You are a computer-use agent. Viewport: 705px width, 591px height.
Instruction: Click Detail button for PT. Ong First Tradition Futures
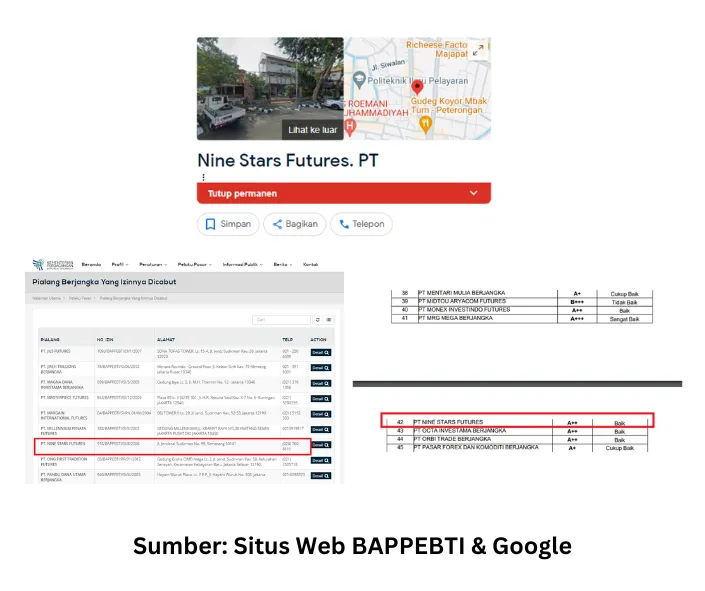tap(321, 461)
